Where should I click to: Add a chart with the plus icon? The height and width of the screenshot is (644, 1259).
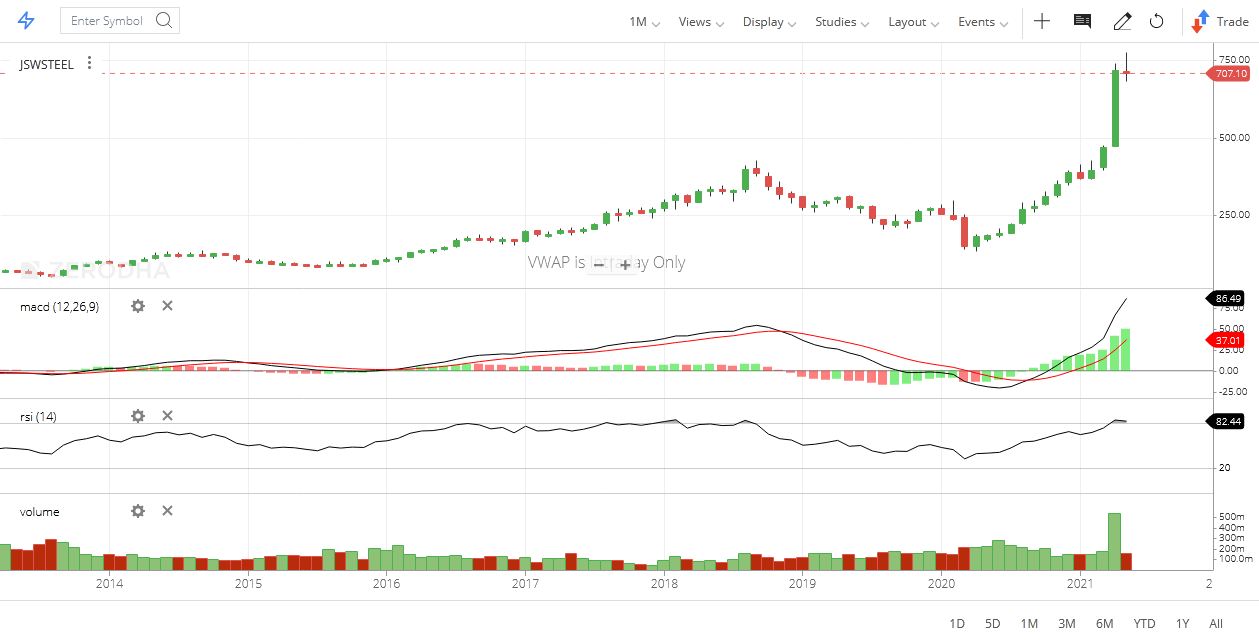[x=1043, y=21]
